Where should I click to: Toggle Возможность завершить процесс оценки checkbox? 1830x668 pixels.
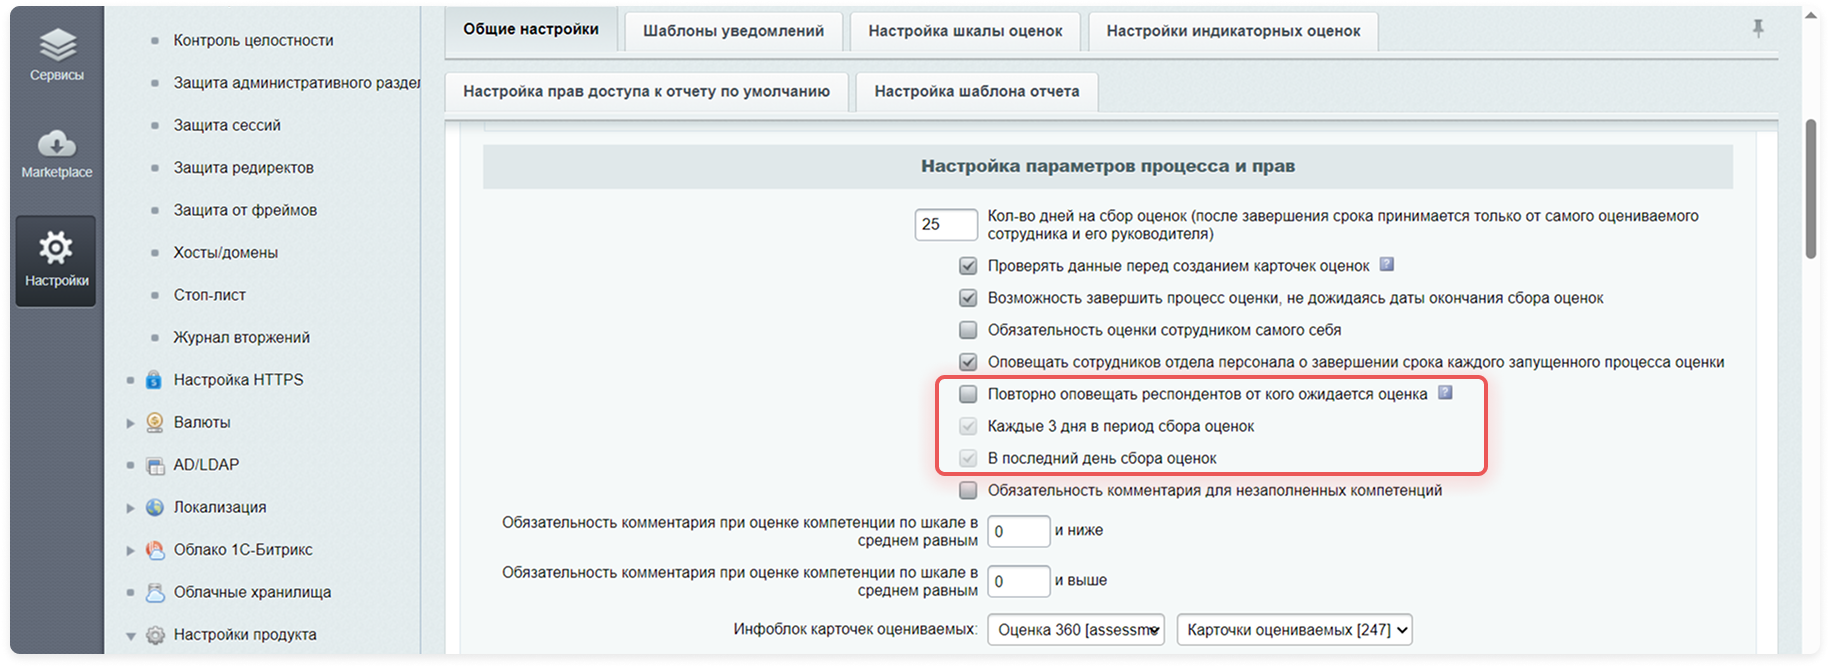pyautogui.click(x=968, y=298)
